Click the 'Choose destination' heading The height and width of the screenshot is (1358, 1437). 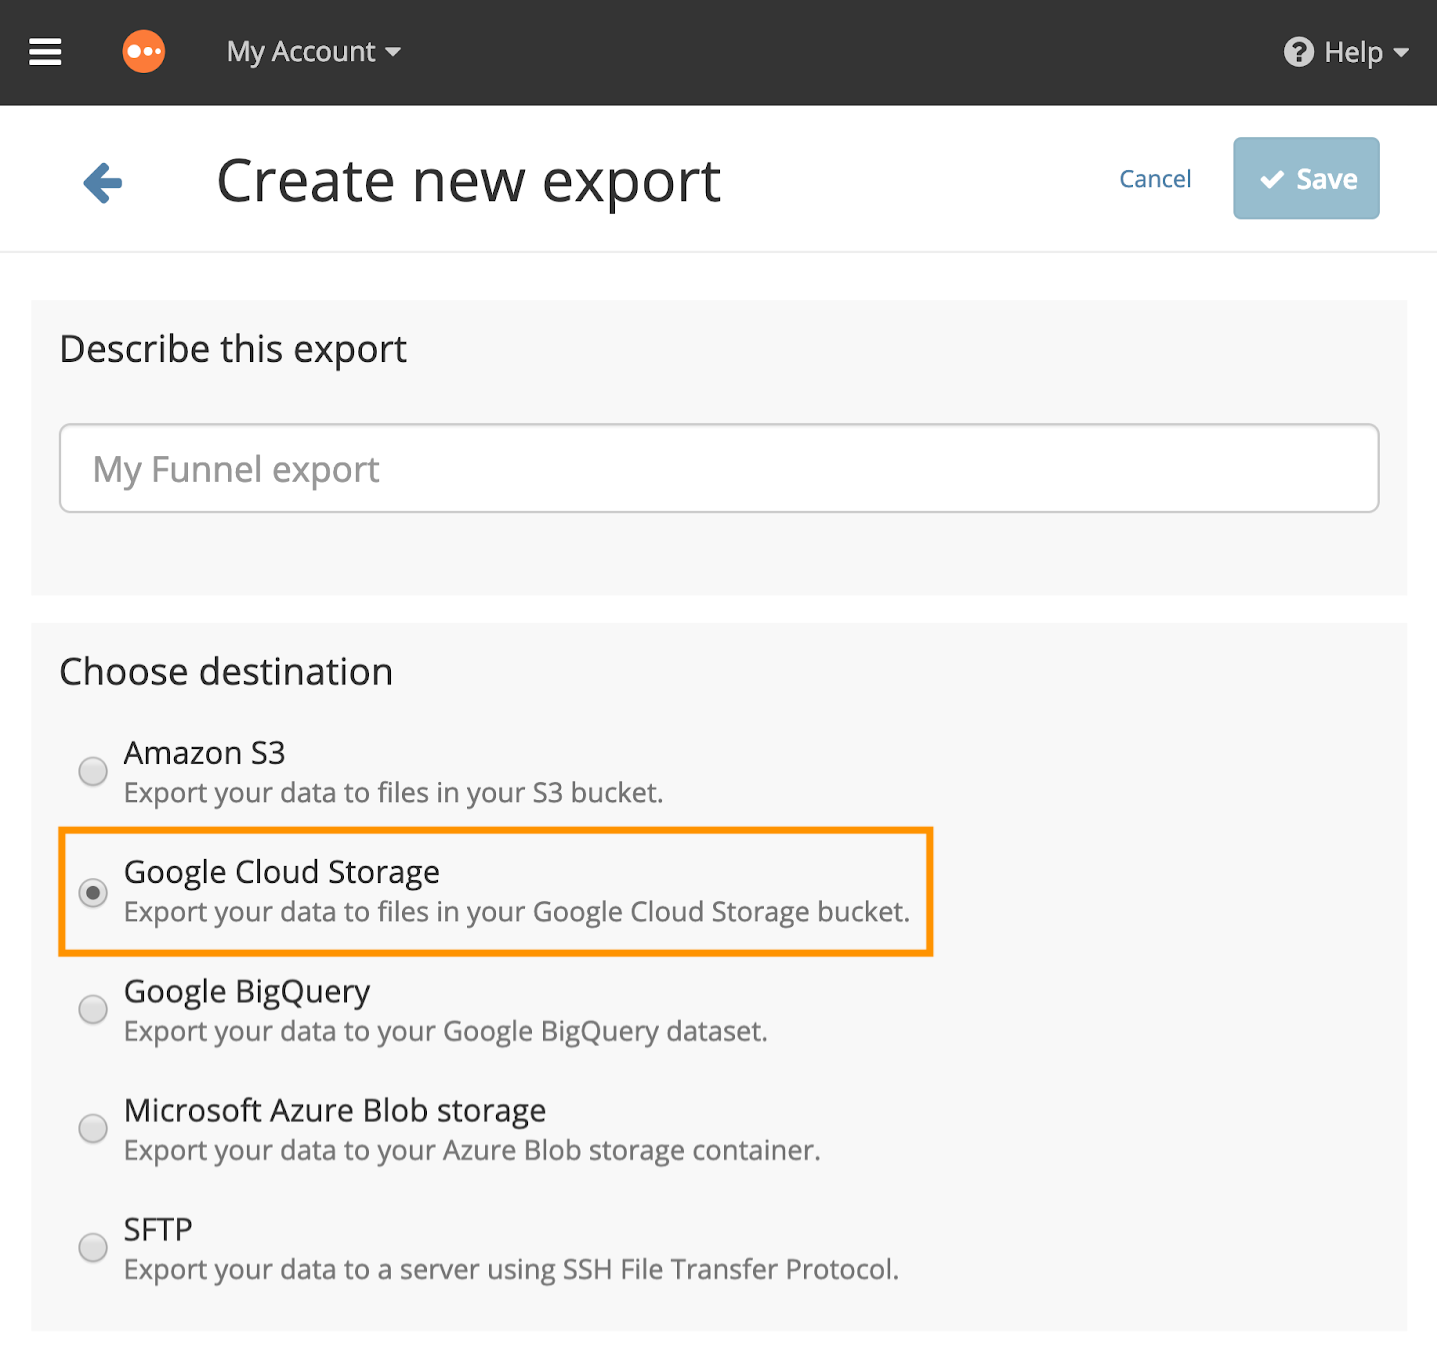click(226, 672)
